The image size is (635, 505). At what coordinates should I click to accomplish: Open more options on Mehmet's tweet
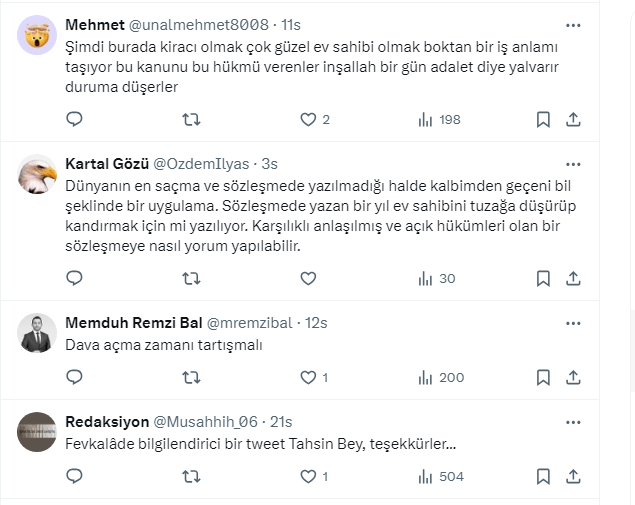coord(573,24)
